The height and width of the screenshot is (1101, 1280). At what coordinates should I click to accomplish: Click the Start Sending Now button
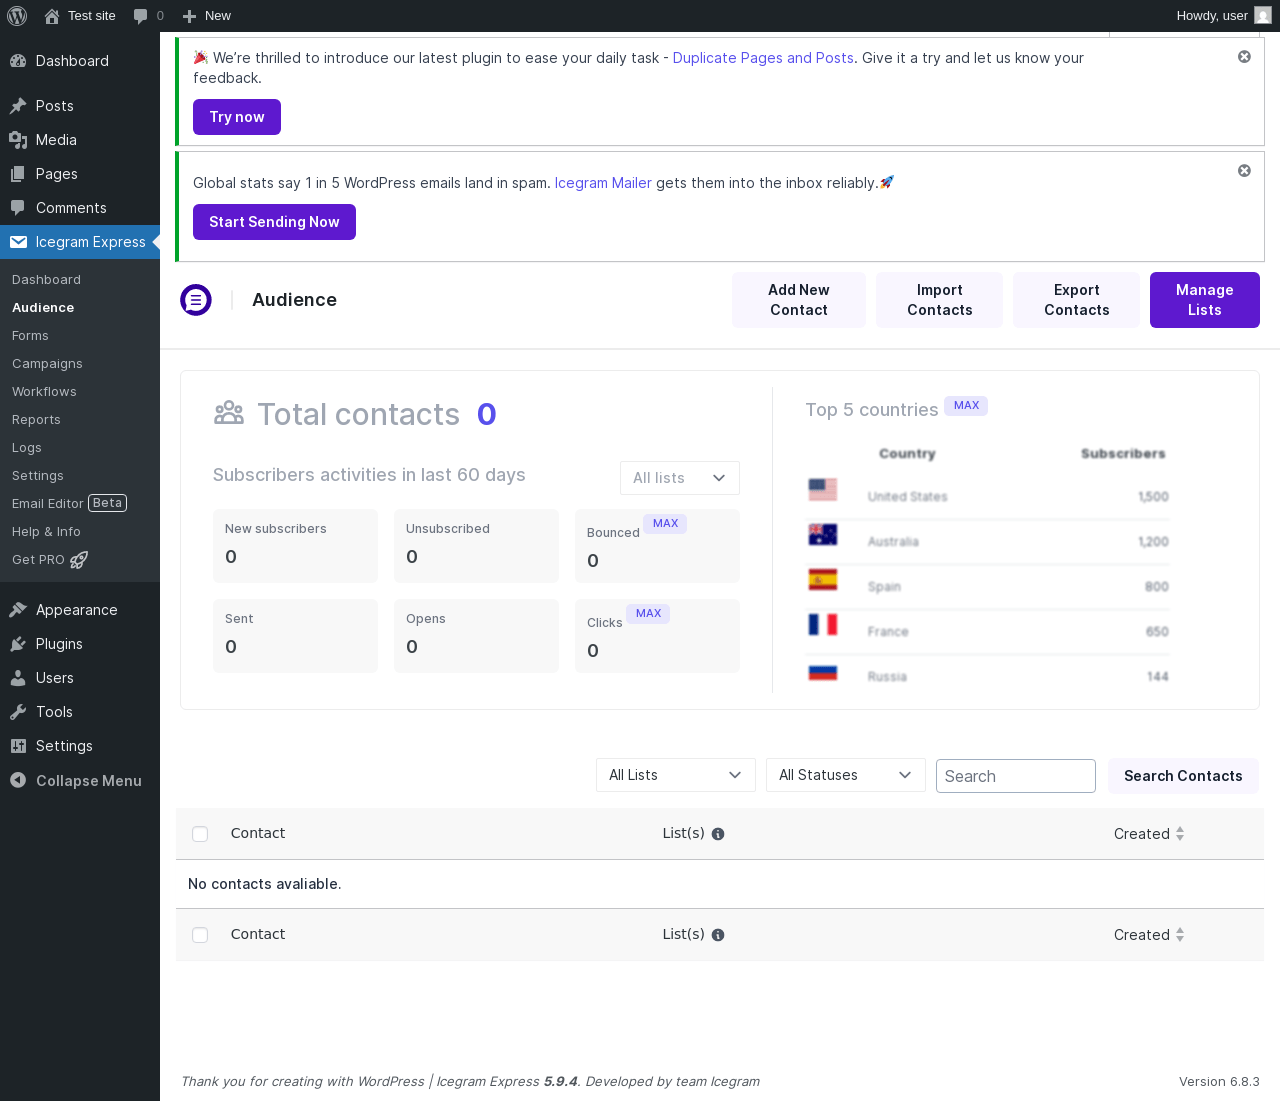coord(274,222)
